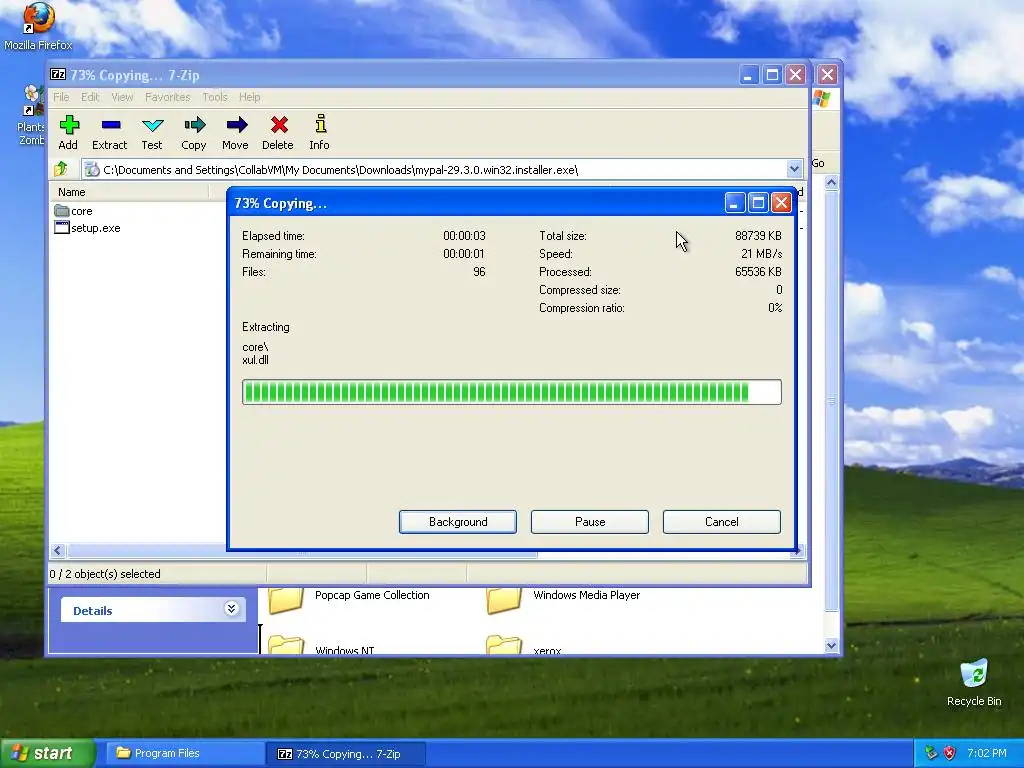Click the Details heading in Explorer sidebar
The image size is (1024, 768).
pos(93,611)
